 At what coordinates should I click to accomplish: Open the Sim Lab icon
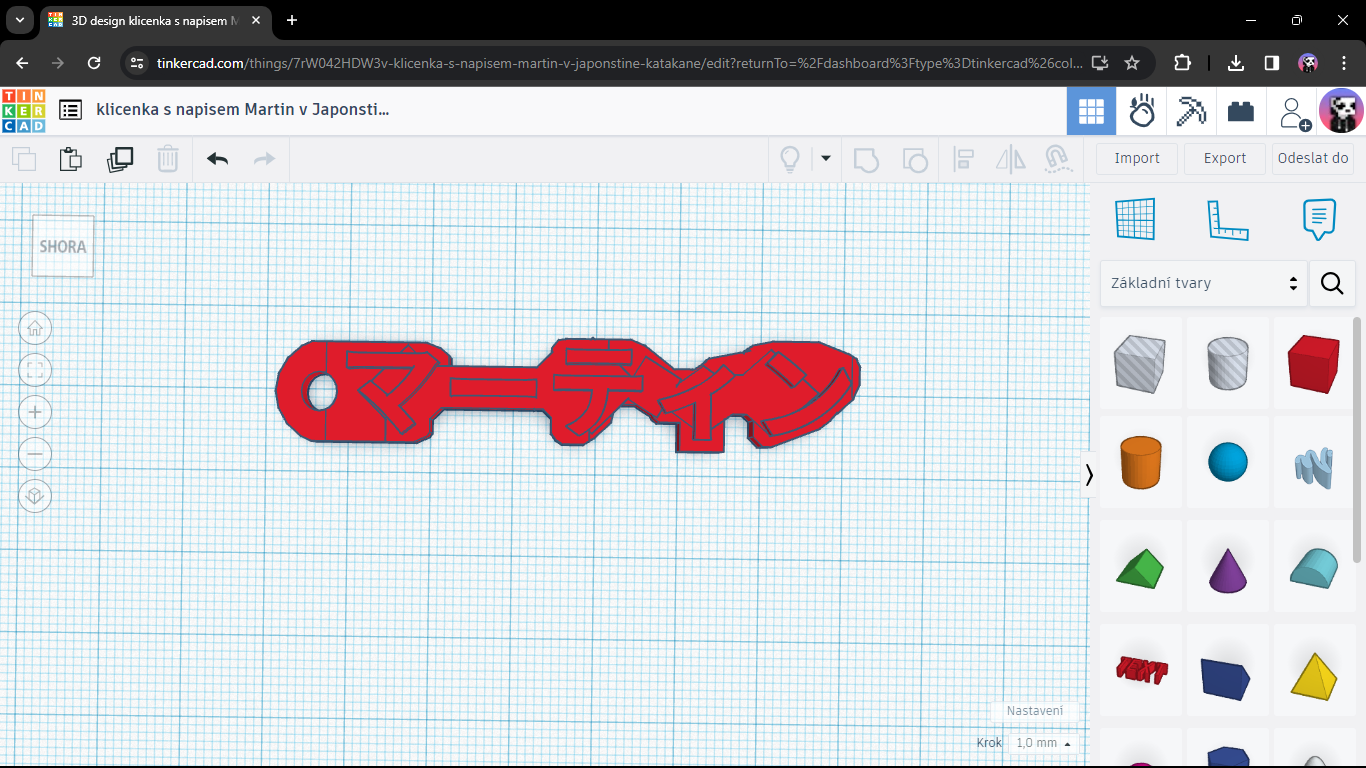pyautogui.click(x=1142, y=111)
